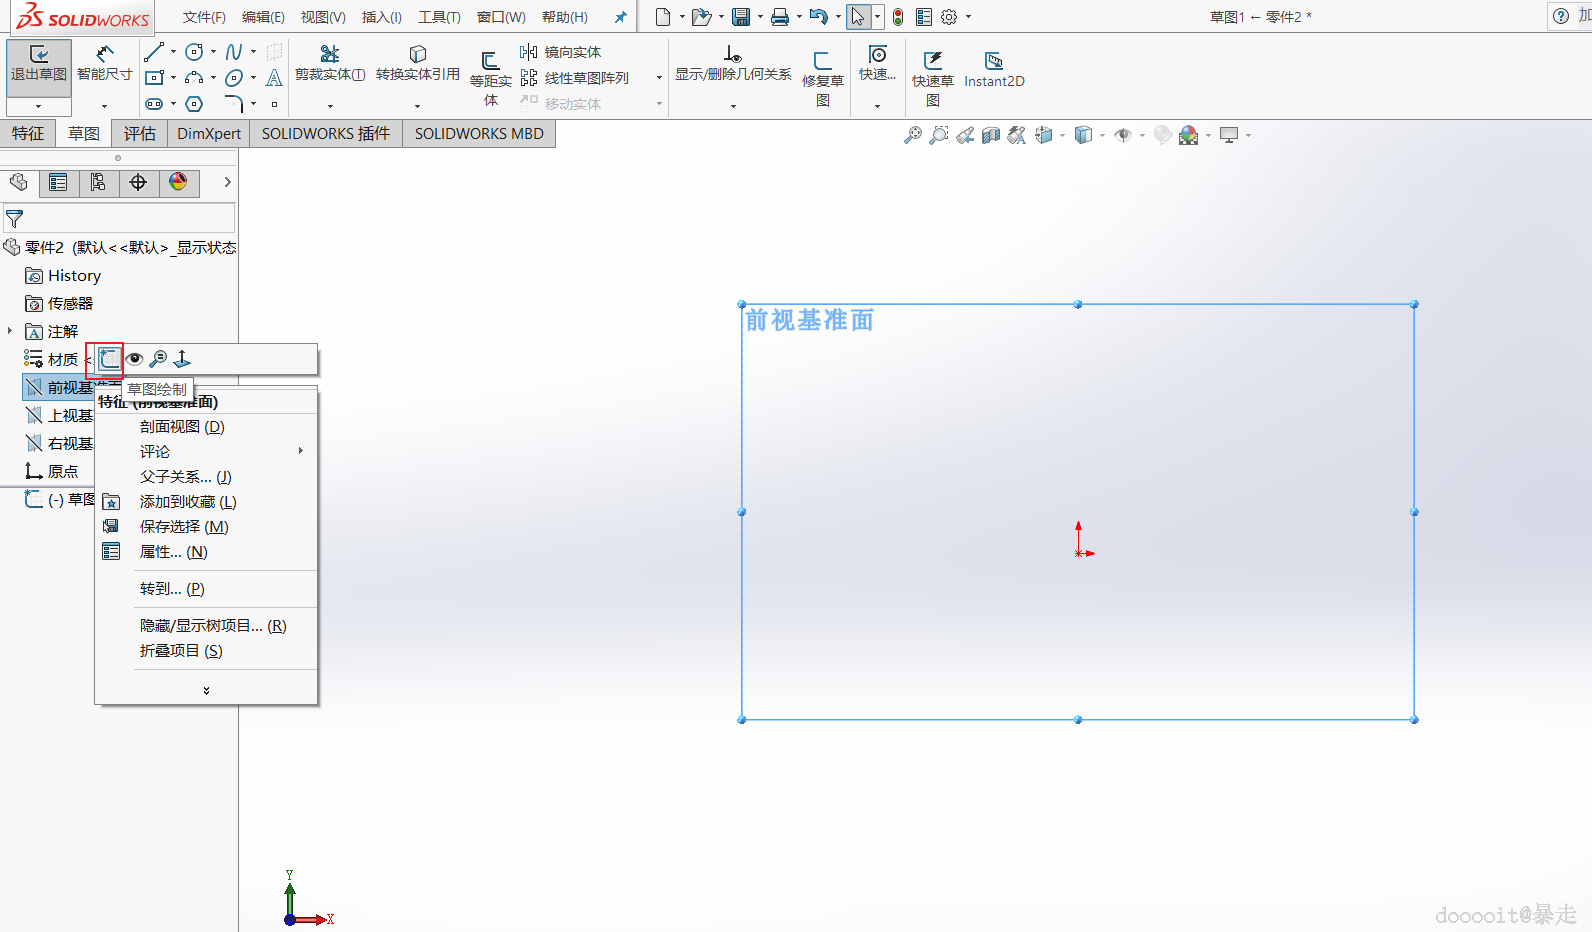This screenshot has width=1592, height=932.
Task: Click Zoom to Area in view toolbar
Action: [939, 135]
